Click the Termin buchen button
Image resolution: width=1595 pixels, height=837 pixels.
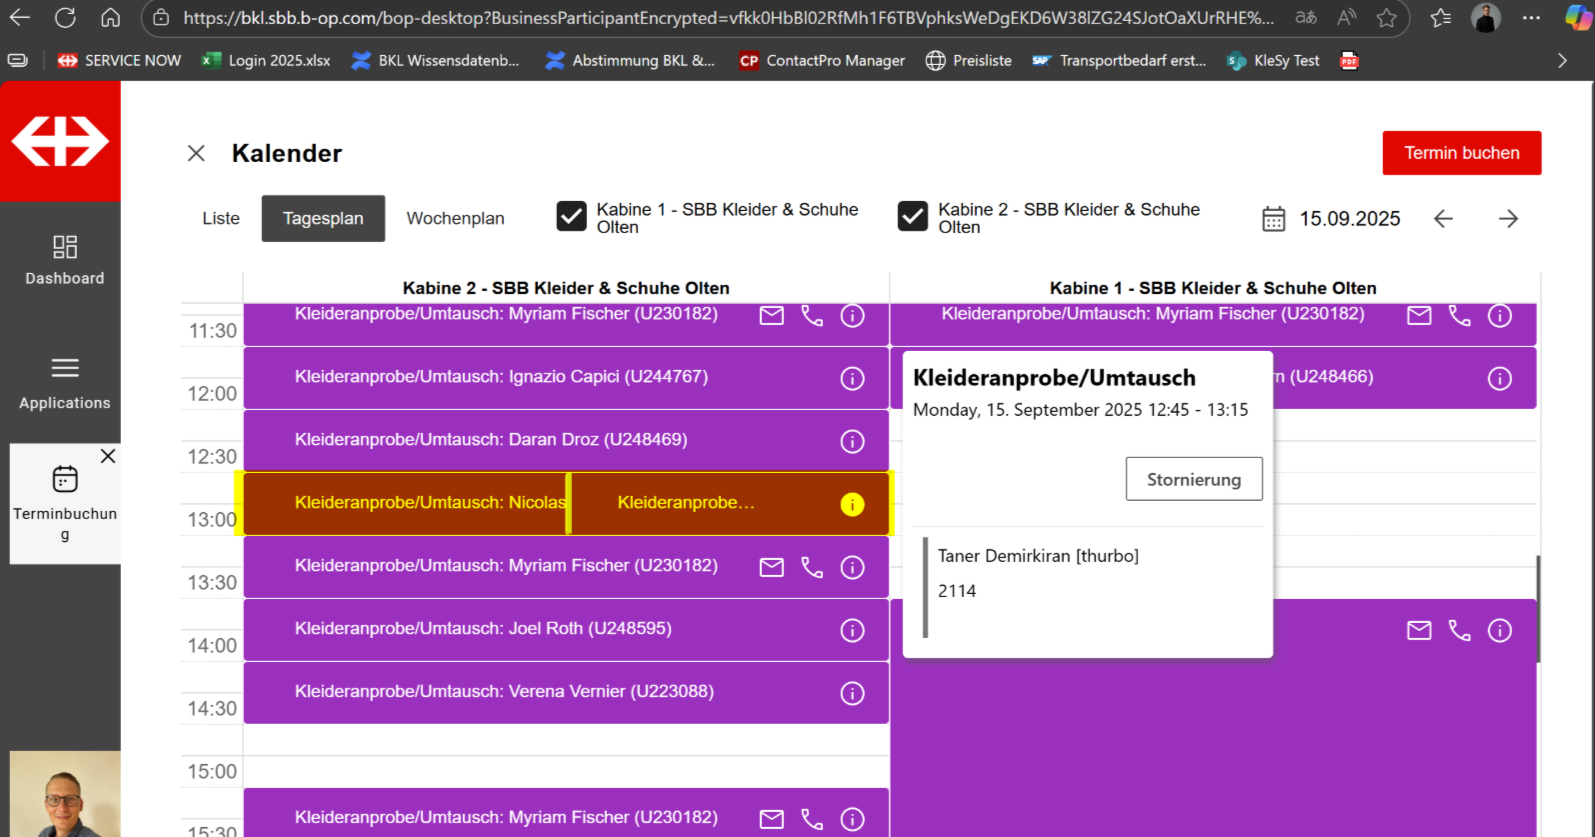(x=1461, y=153)
